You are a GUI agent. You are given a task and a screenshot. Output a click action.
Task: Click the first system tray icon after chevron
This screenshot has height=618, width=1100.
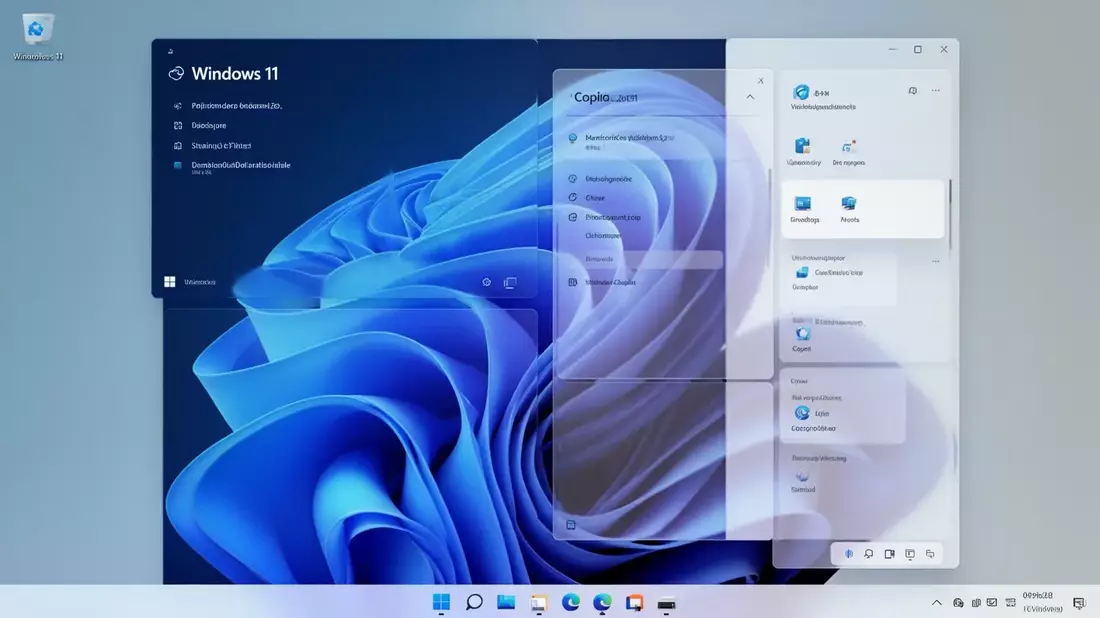[958, 603]
